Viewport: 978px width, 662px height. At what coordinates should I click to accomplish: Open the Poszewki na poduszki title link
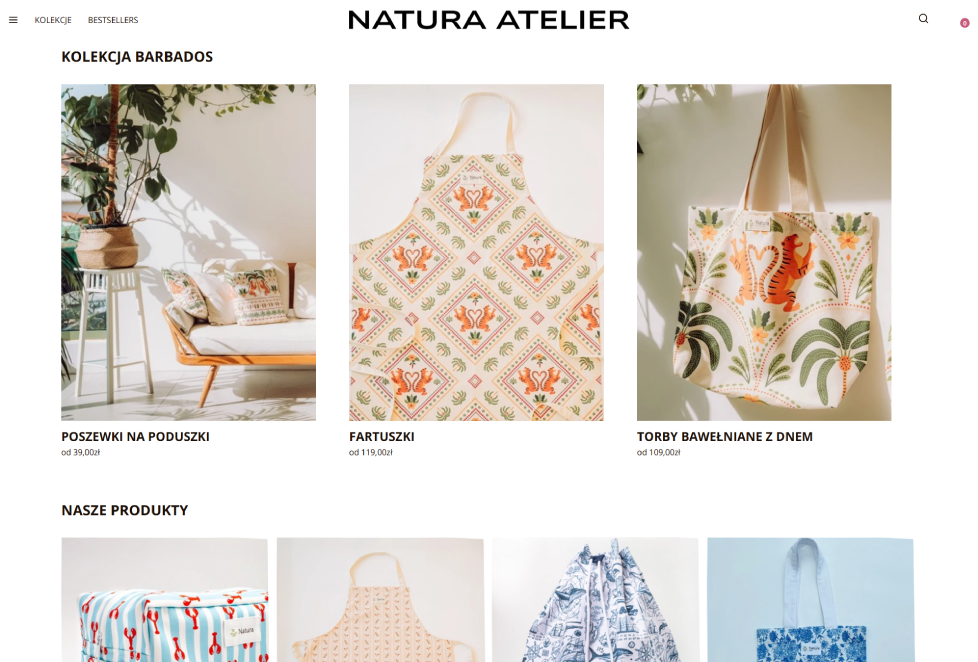click(135, 437)
